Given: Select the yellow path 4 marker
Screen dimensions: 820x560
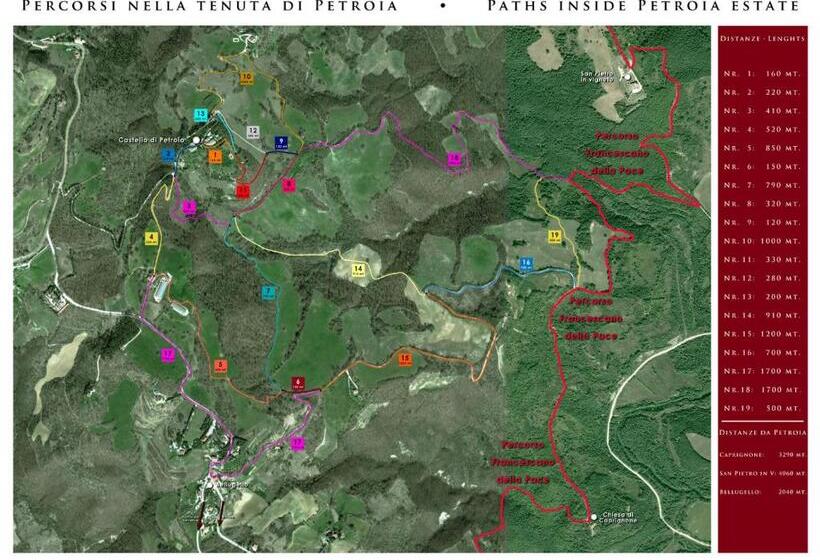Looking at the screenshot, I should [151, 239].
